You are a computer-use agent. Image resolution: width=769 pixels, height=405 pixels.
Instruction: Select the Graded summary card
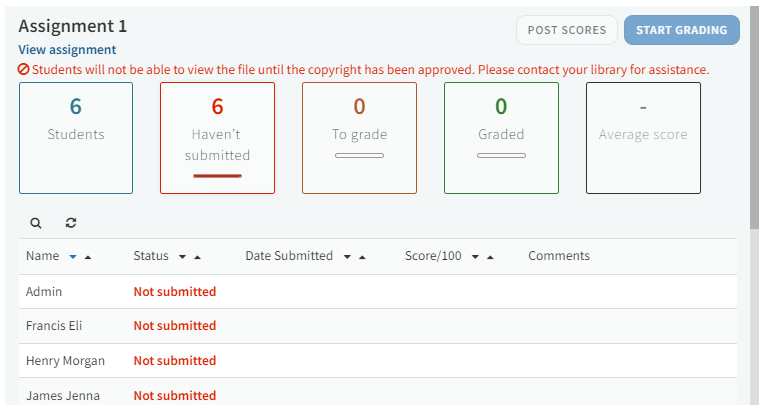(x=501, y=138)
